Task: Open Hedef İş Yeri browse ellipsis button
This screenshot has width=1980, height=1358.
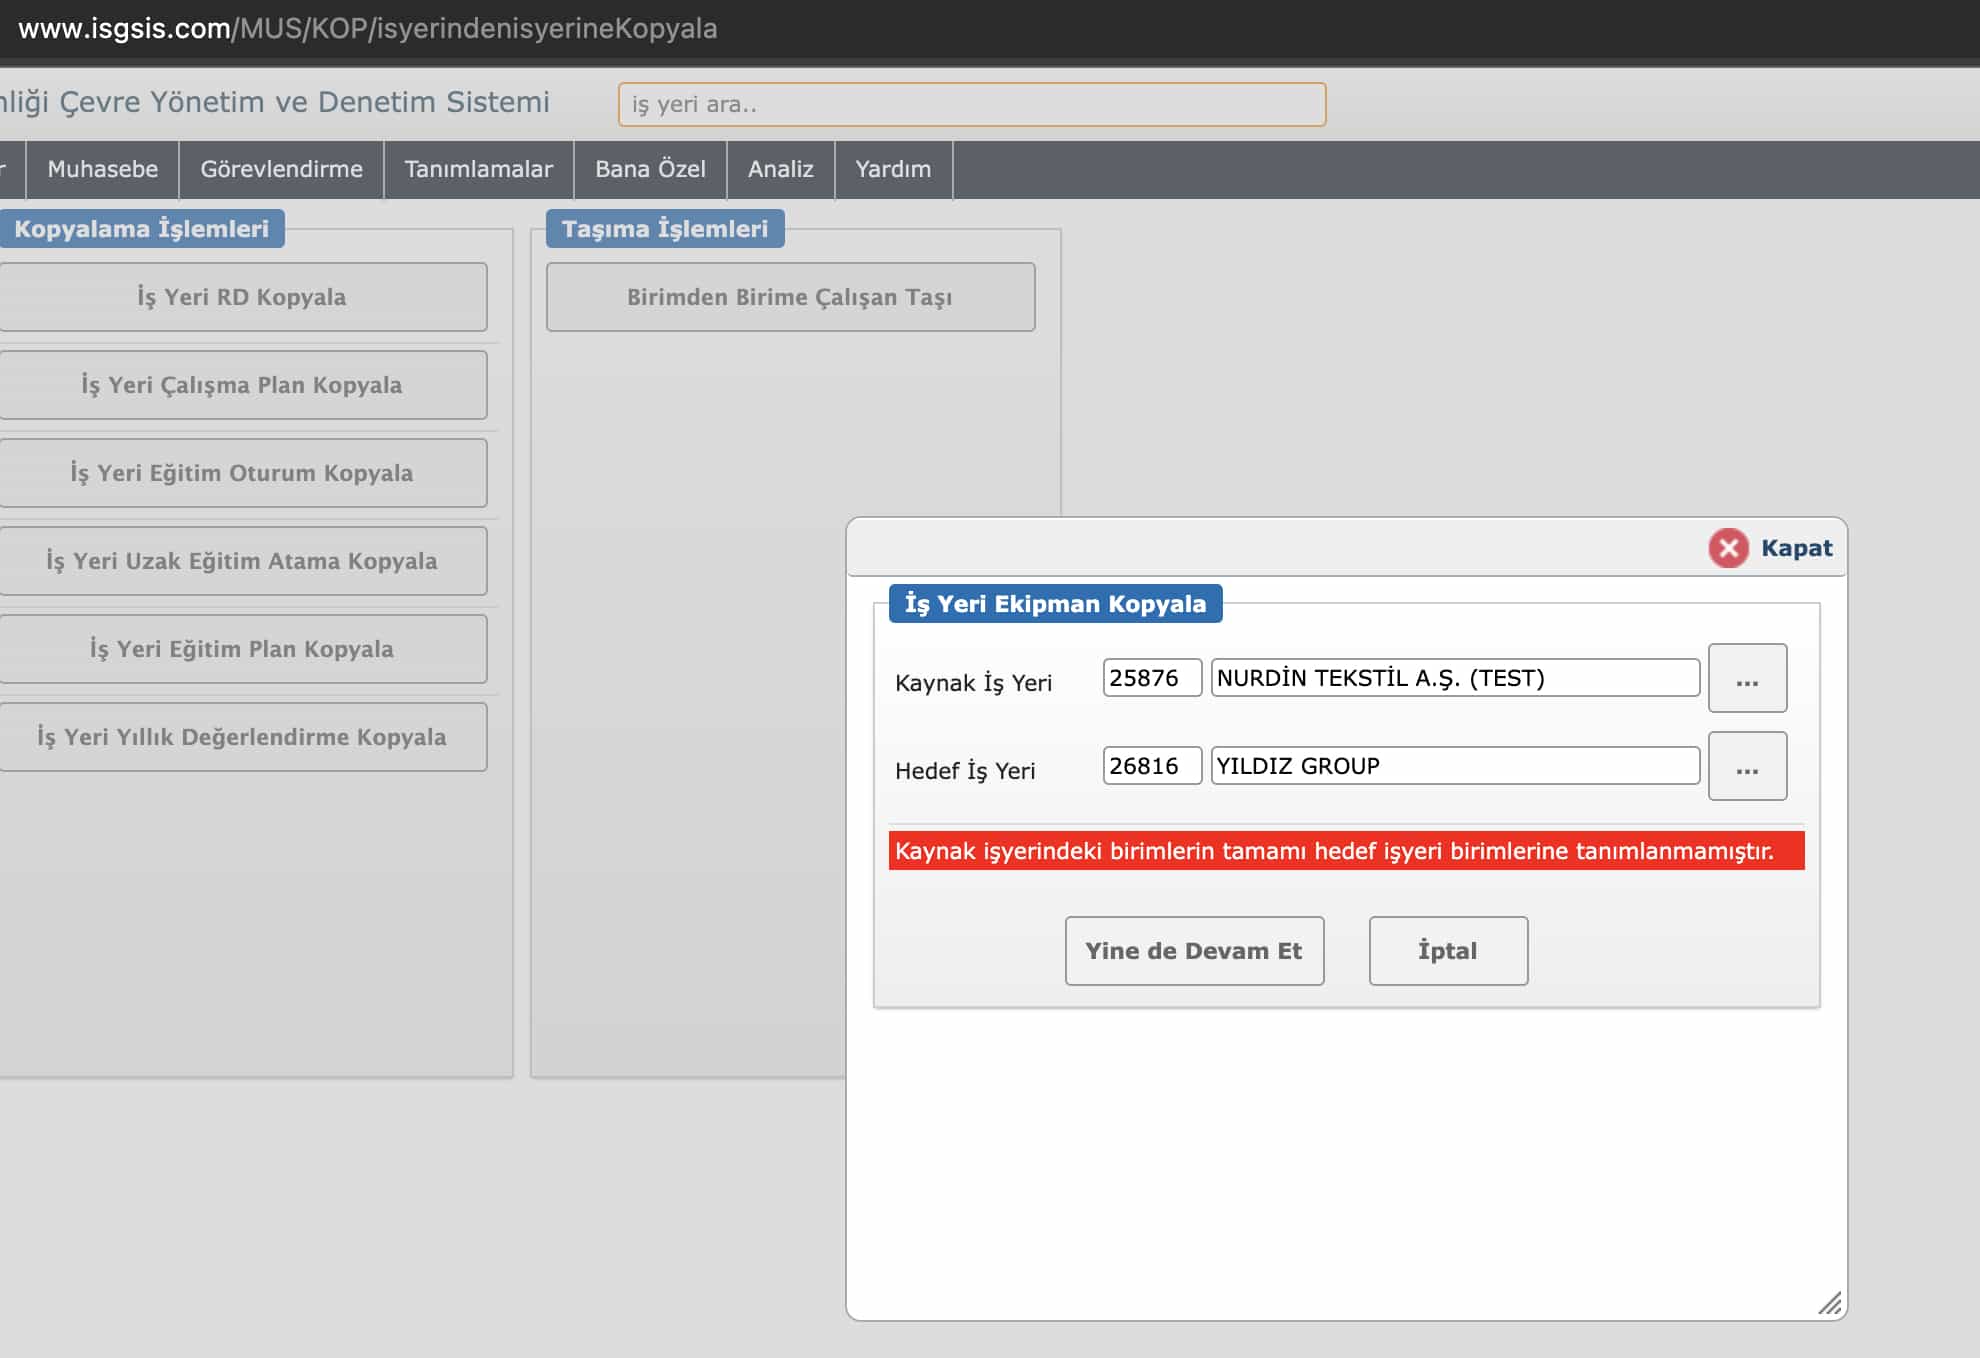Action: 1746,766
